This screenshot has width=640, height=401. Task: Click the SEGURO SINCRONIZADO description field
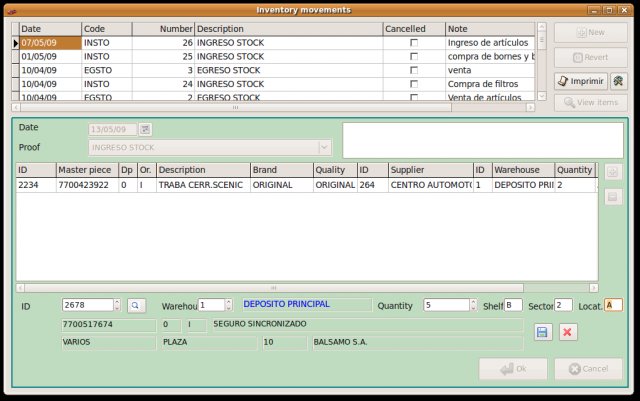pyautogui.click(x=367, y=325)
